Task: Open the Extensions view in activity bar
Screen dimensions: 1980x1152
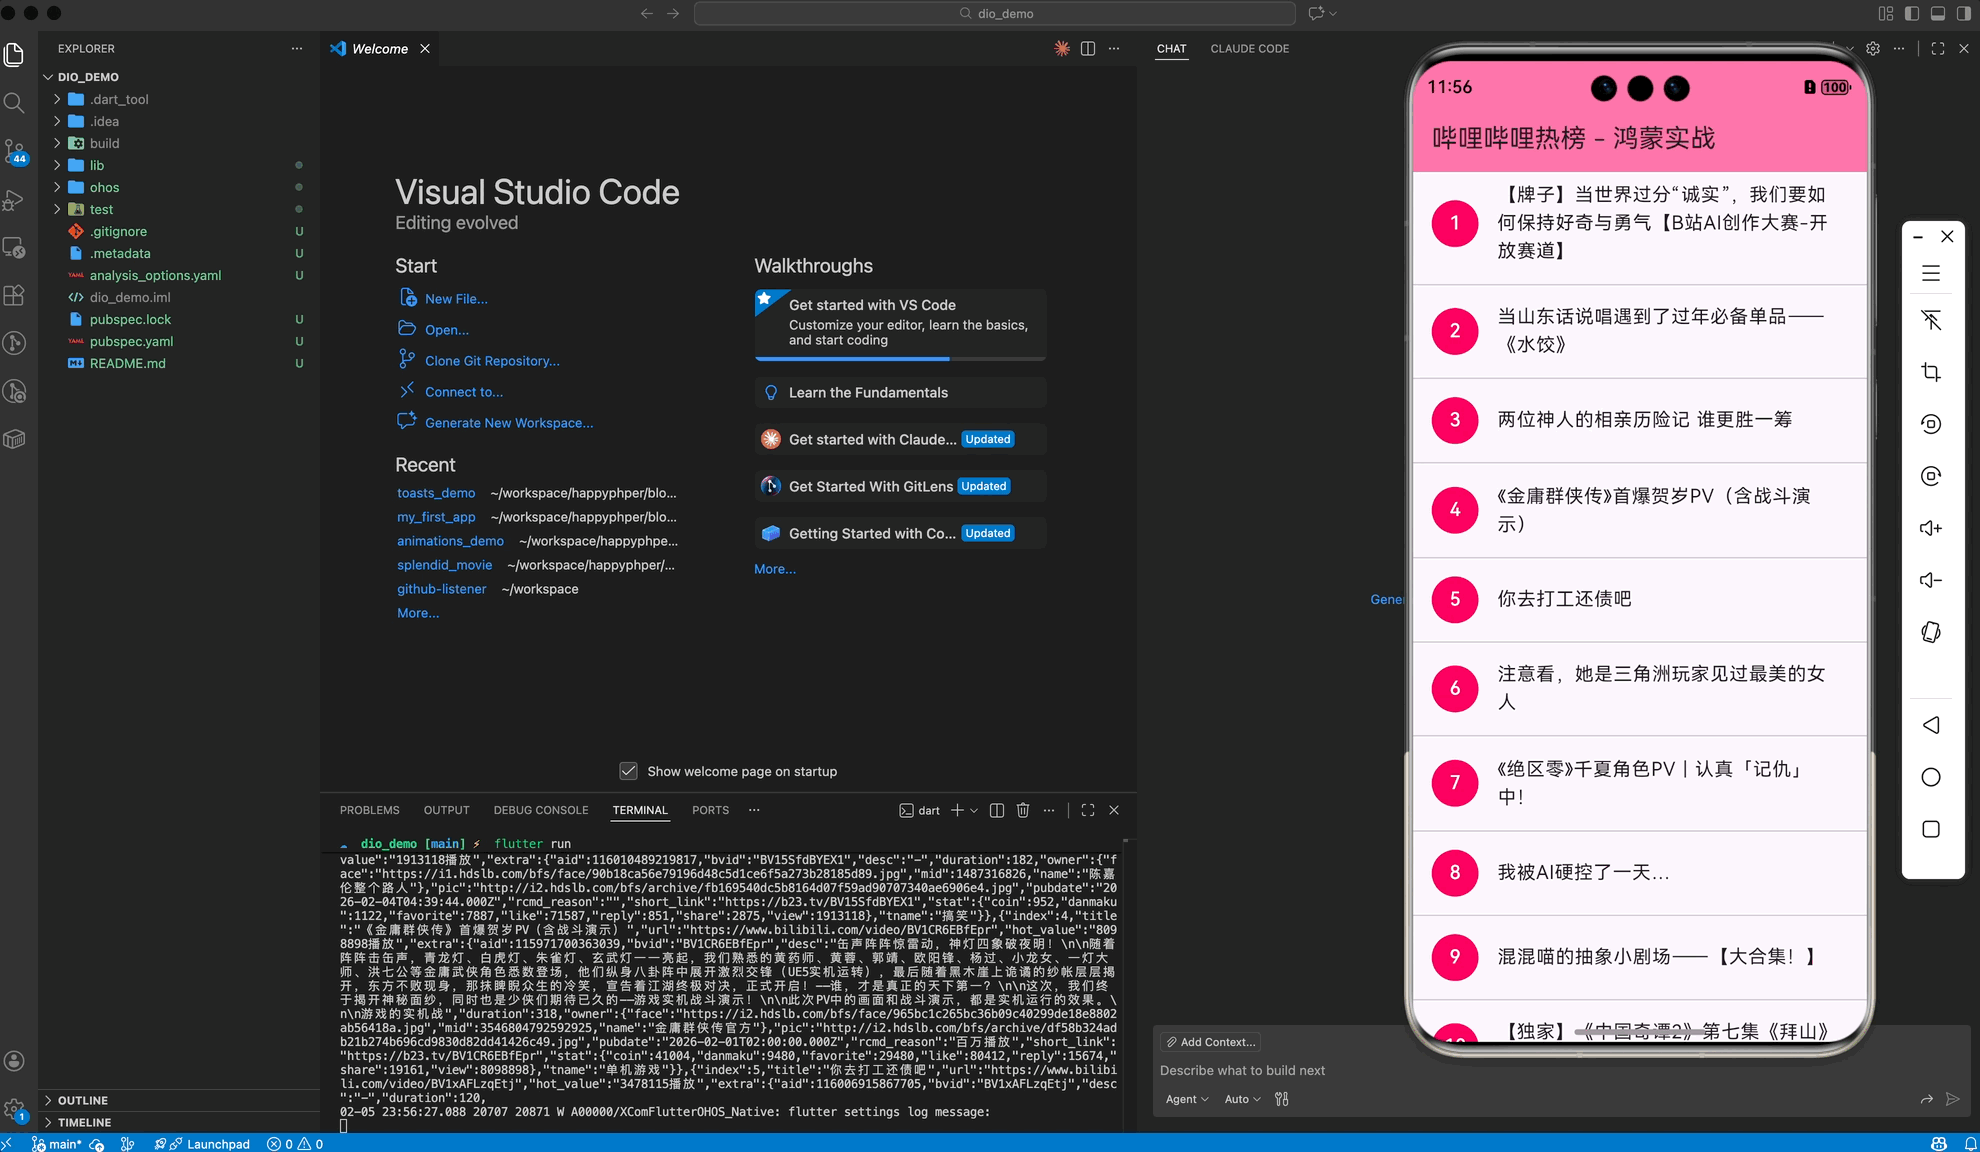Action: click(x=14, y=295)
